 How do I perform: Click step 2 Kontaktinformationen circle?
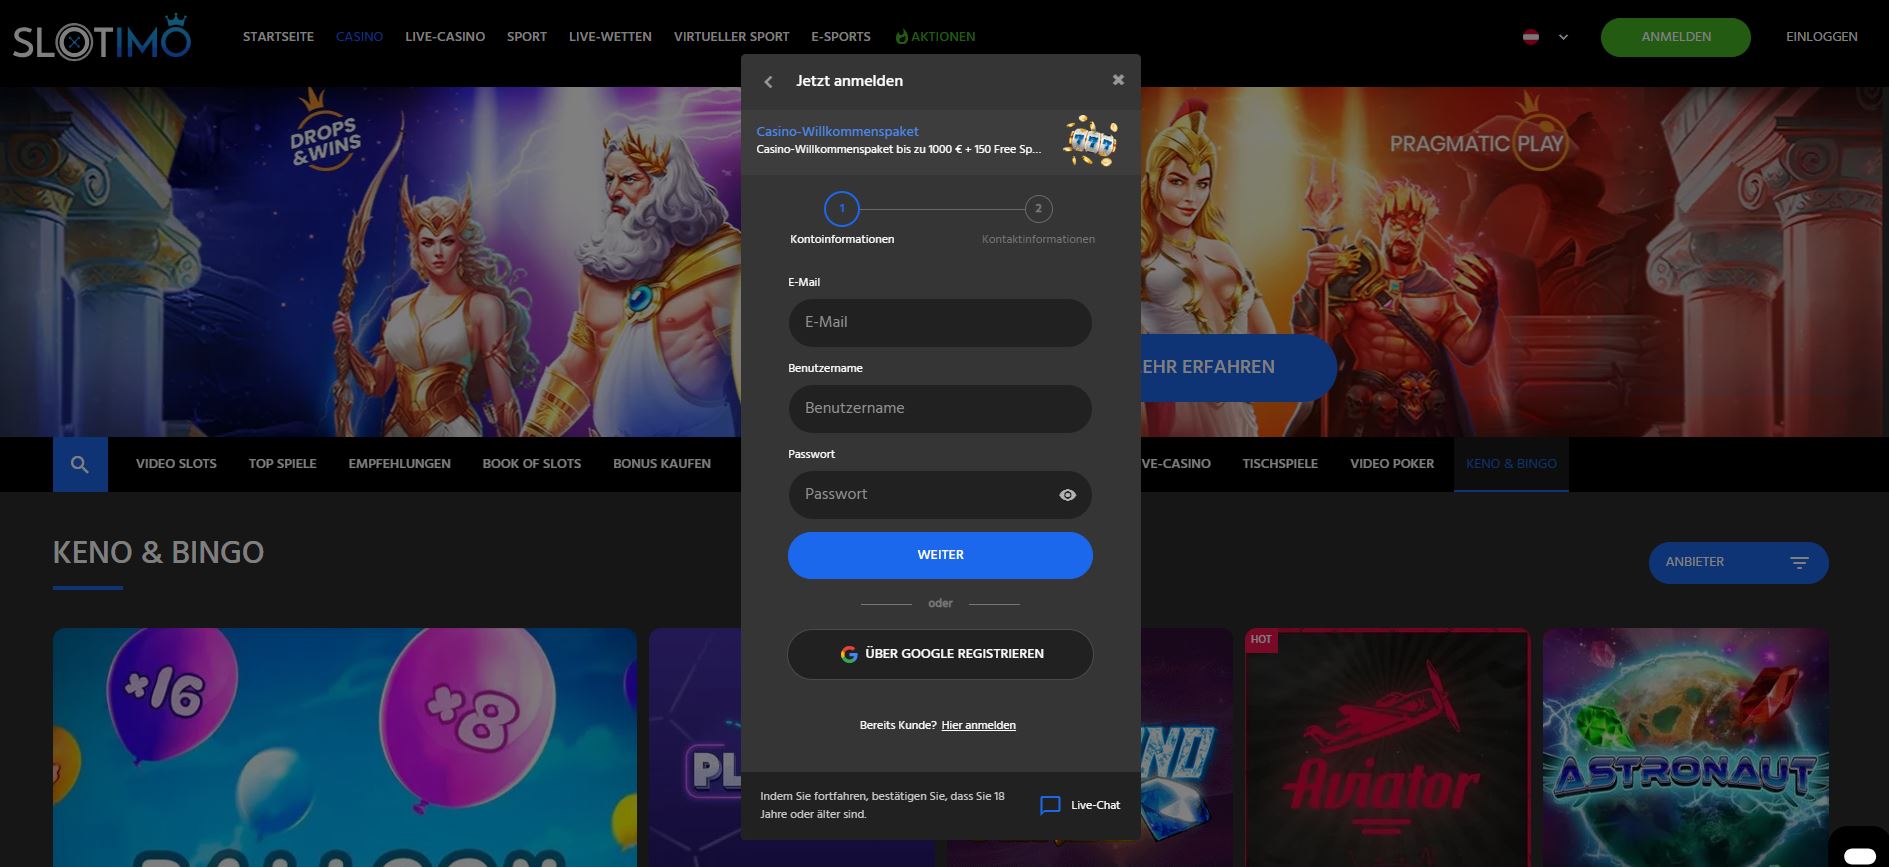[x=1038, y=209]
